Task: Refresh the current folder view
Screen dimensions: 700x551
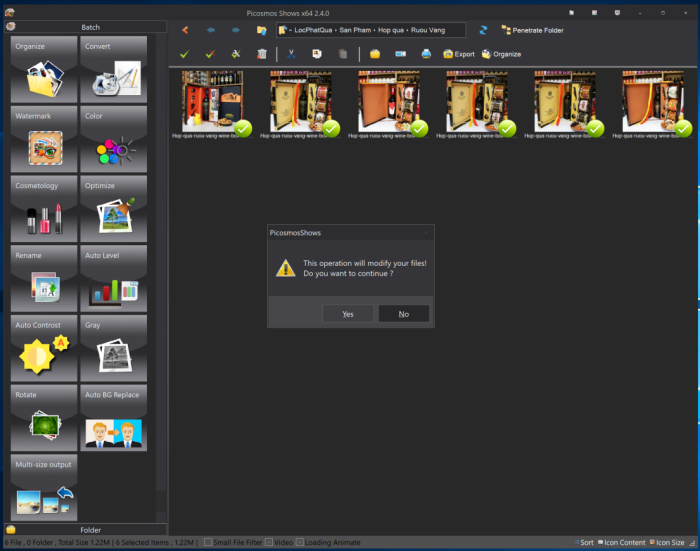Action: (x=483, y=30)
